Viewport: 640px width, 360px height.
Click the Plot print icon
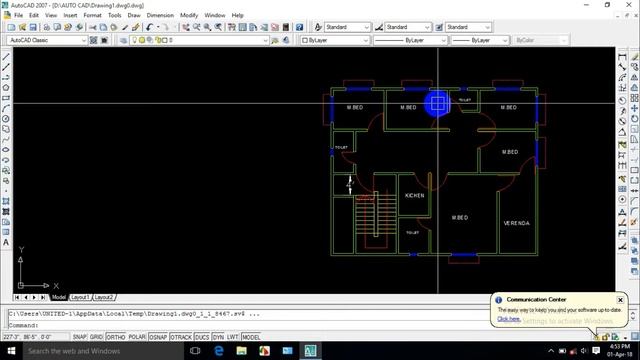click(47, 27)
